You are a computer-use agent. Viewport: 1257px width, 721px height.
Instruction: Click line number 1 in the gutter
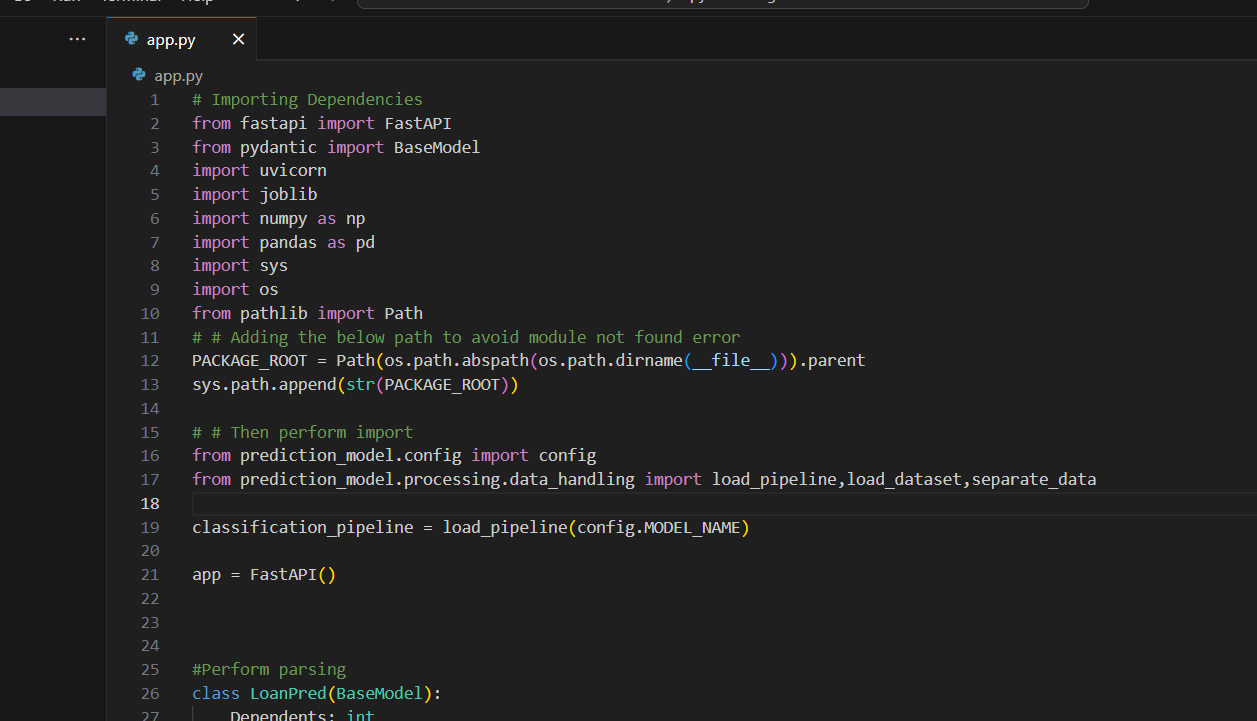coord(154,99)
